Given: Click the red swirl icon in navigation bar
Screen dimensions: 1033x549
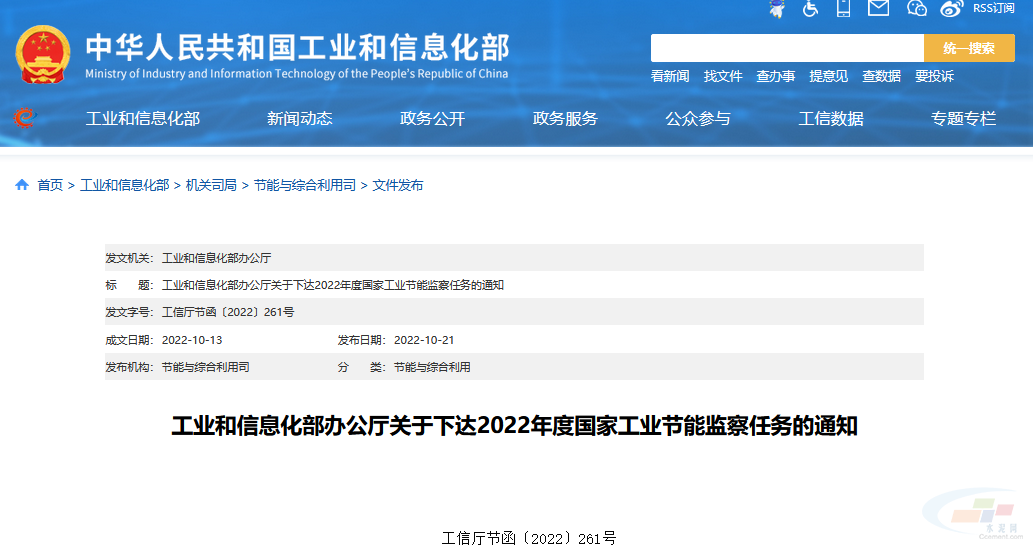Looking at the screenshot, I should coord(24,118).
